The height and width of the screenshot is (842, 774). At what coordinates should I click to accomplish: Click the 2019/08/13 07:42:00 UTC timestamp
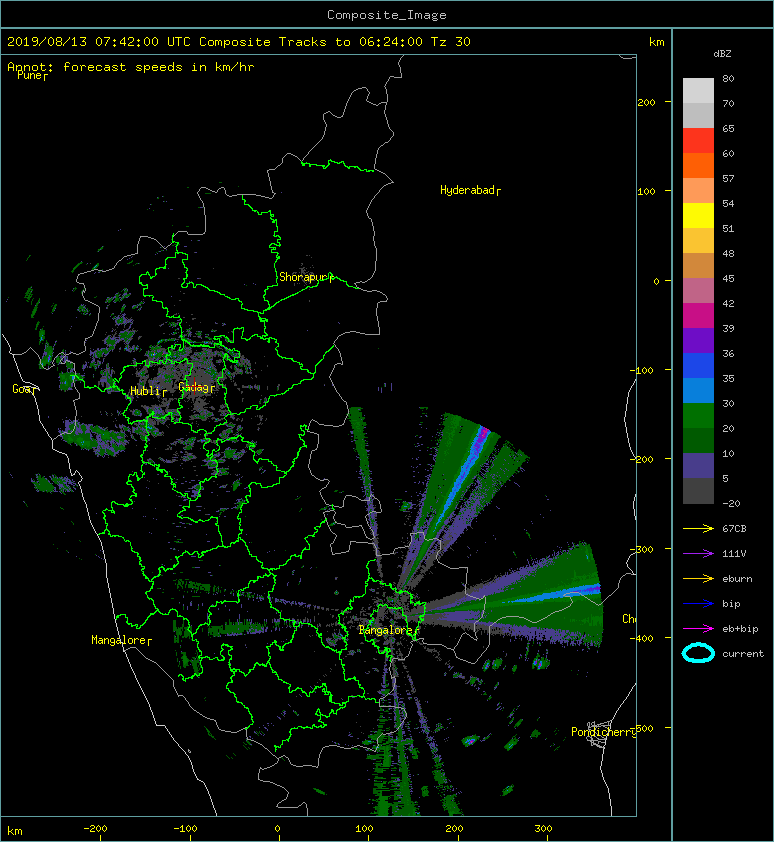(99, 42)
